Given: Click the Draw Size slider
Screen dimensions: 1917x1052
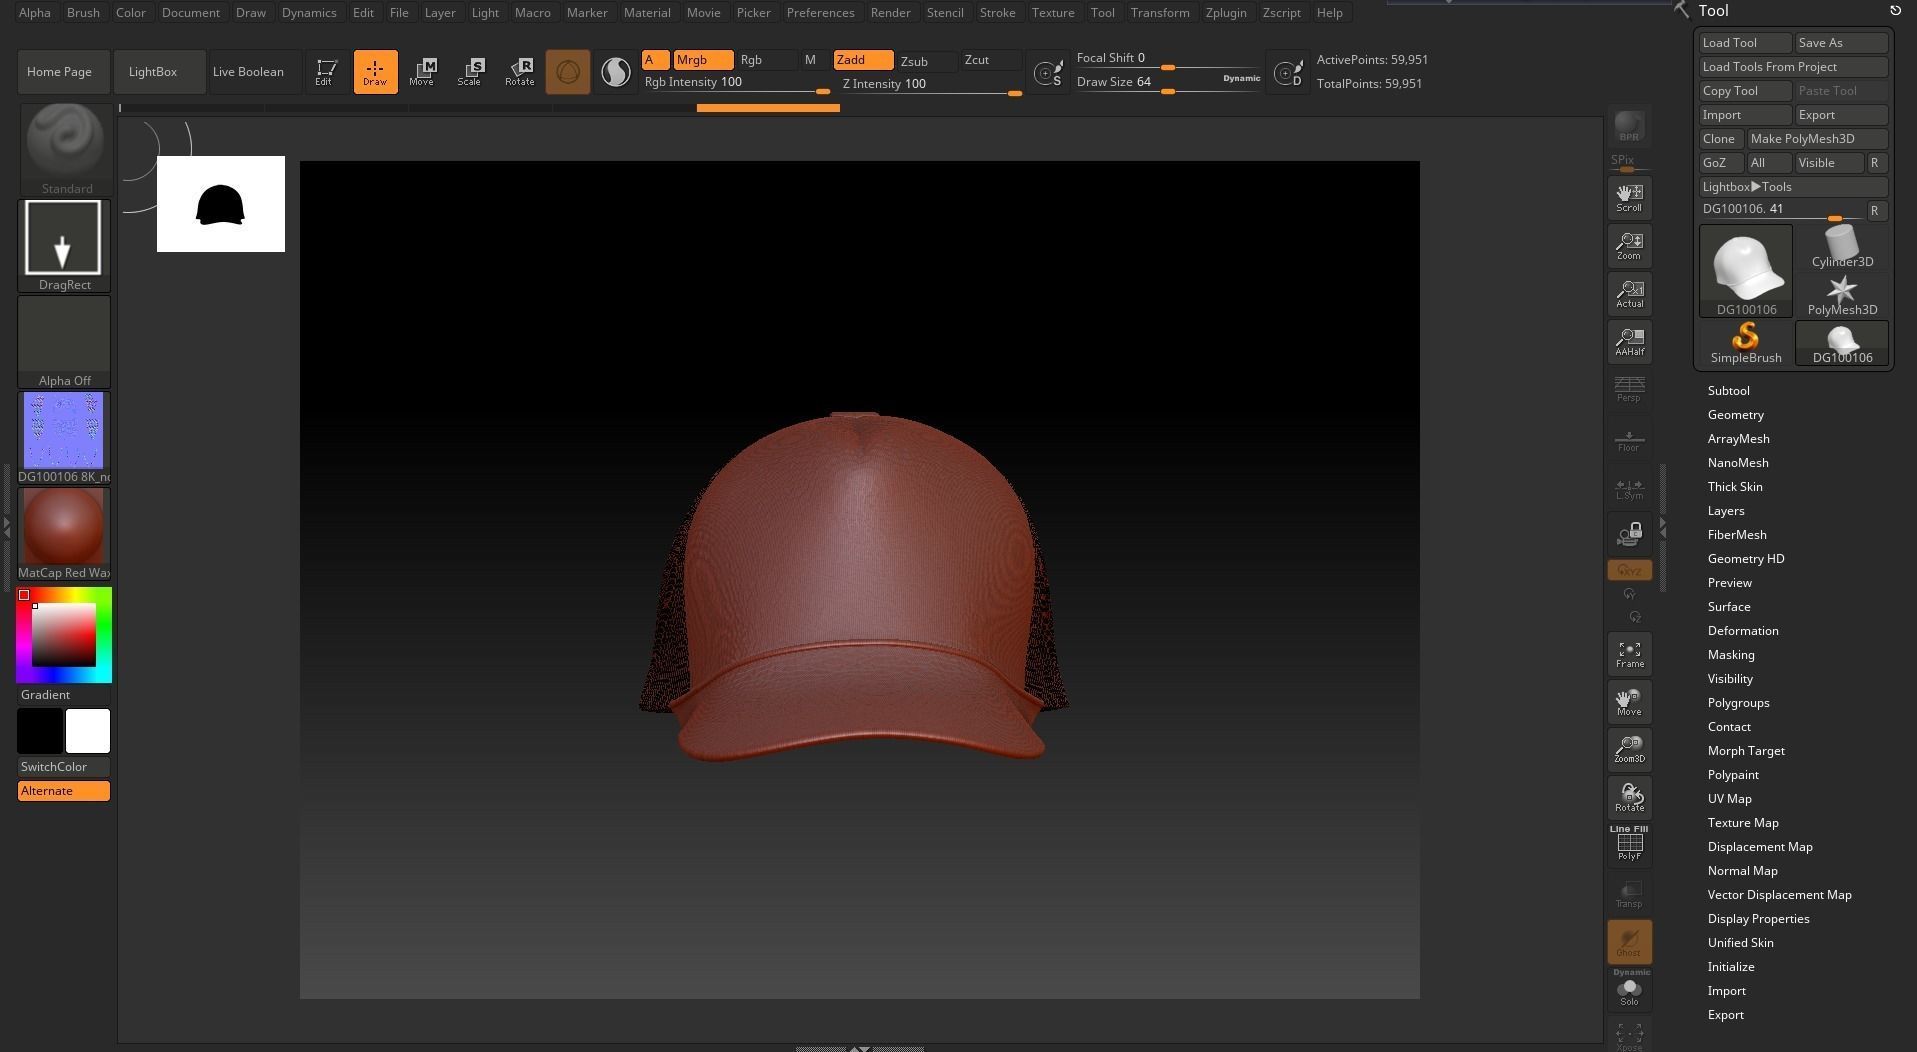Looking at the screenshot, I should [x=1168, y=82].
